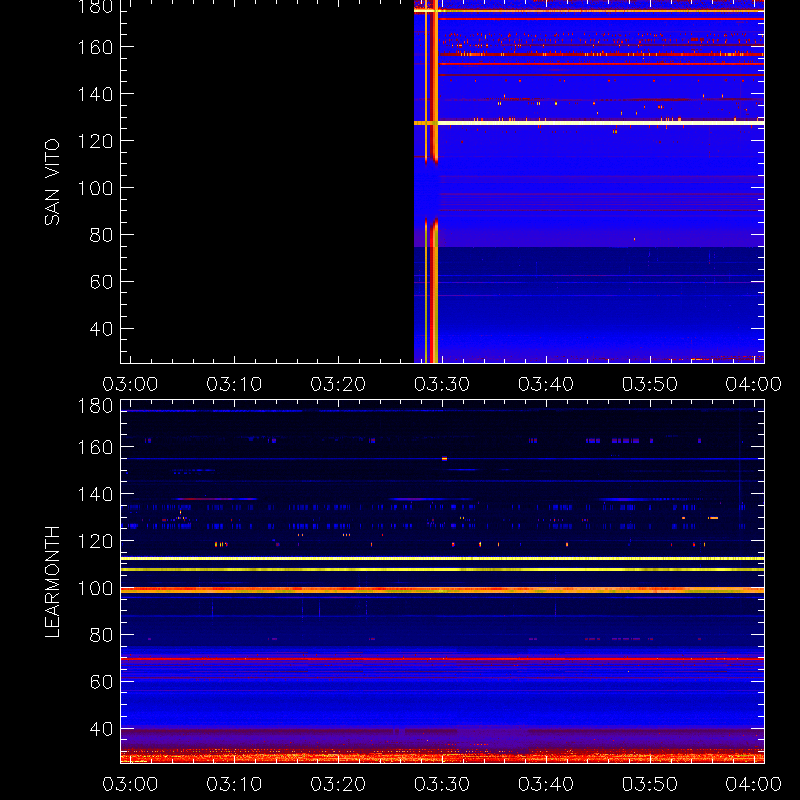Click the 160 frequency label in the Learmonth panel
The image size is (800, 800).
click(x=95, y=447)
